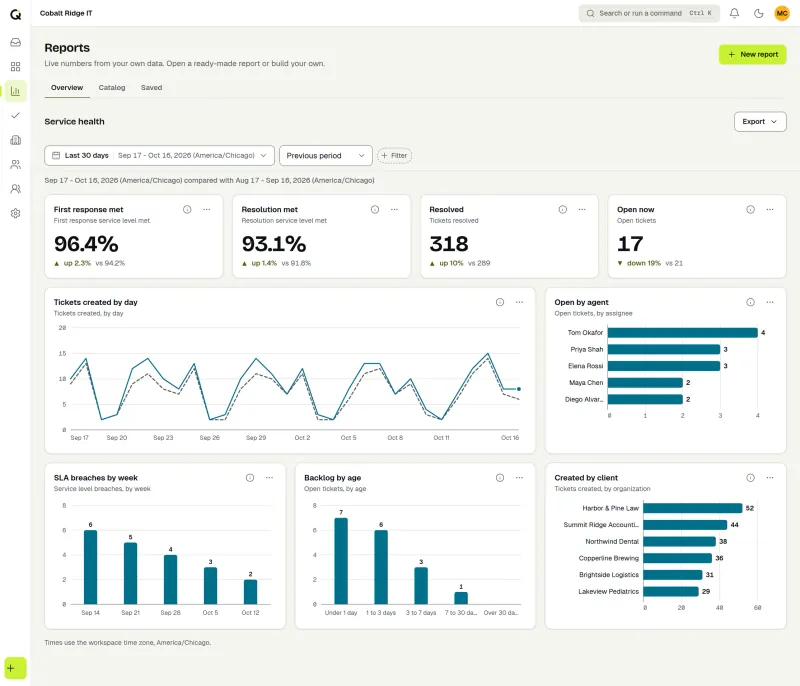Open the organizations building icon in sidebar
The image size is (800, 686).
[16, 140]
